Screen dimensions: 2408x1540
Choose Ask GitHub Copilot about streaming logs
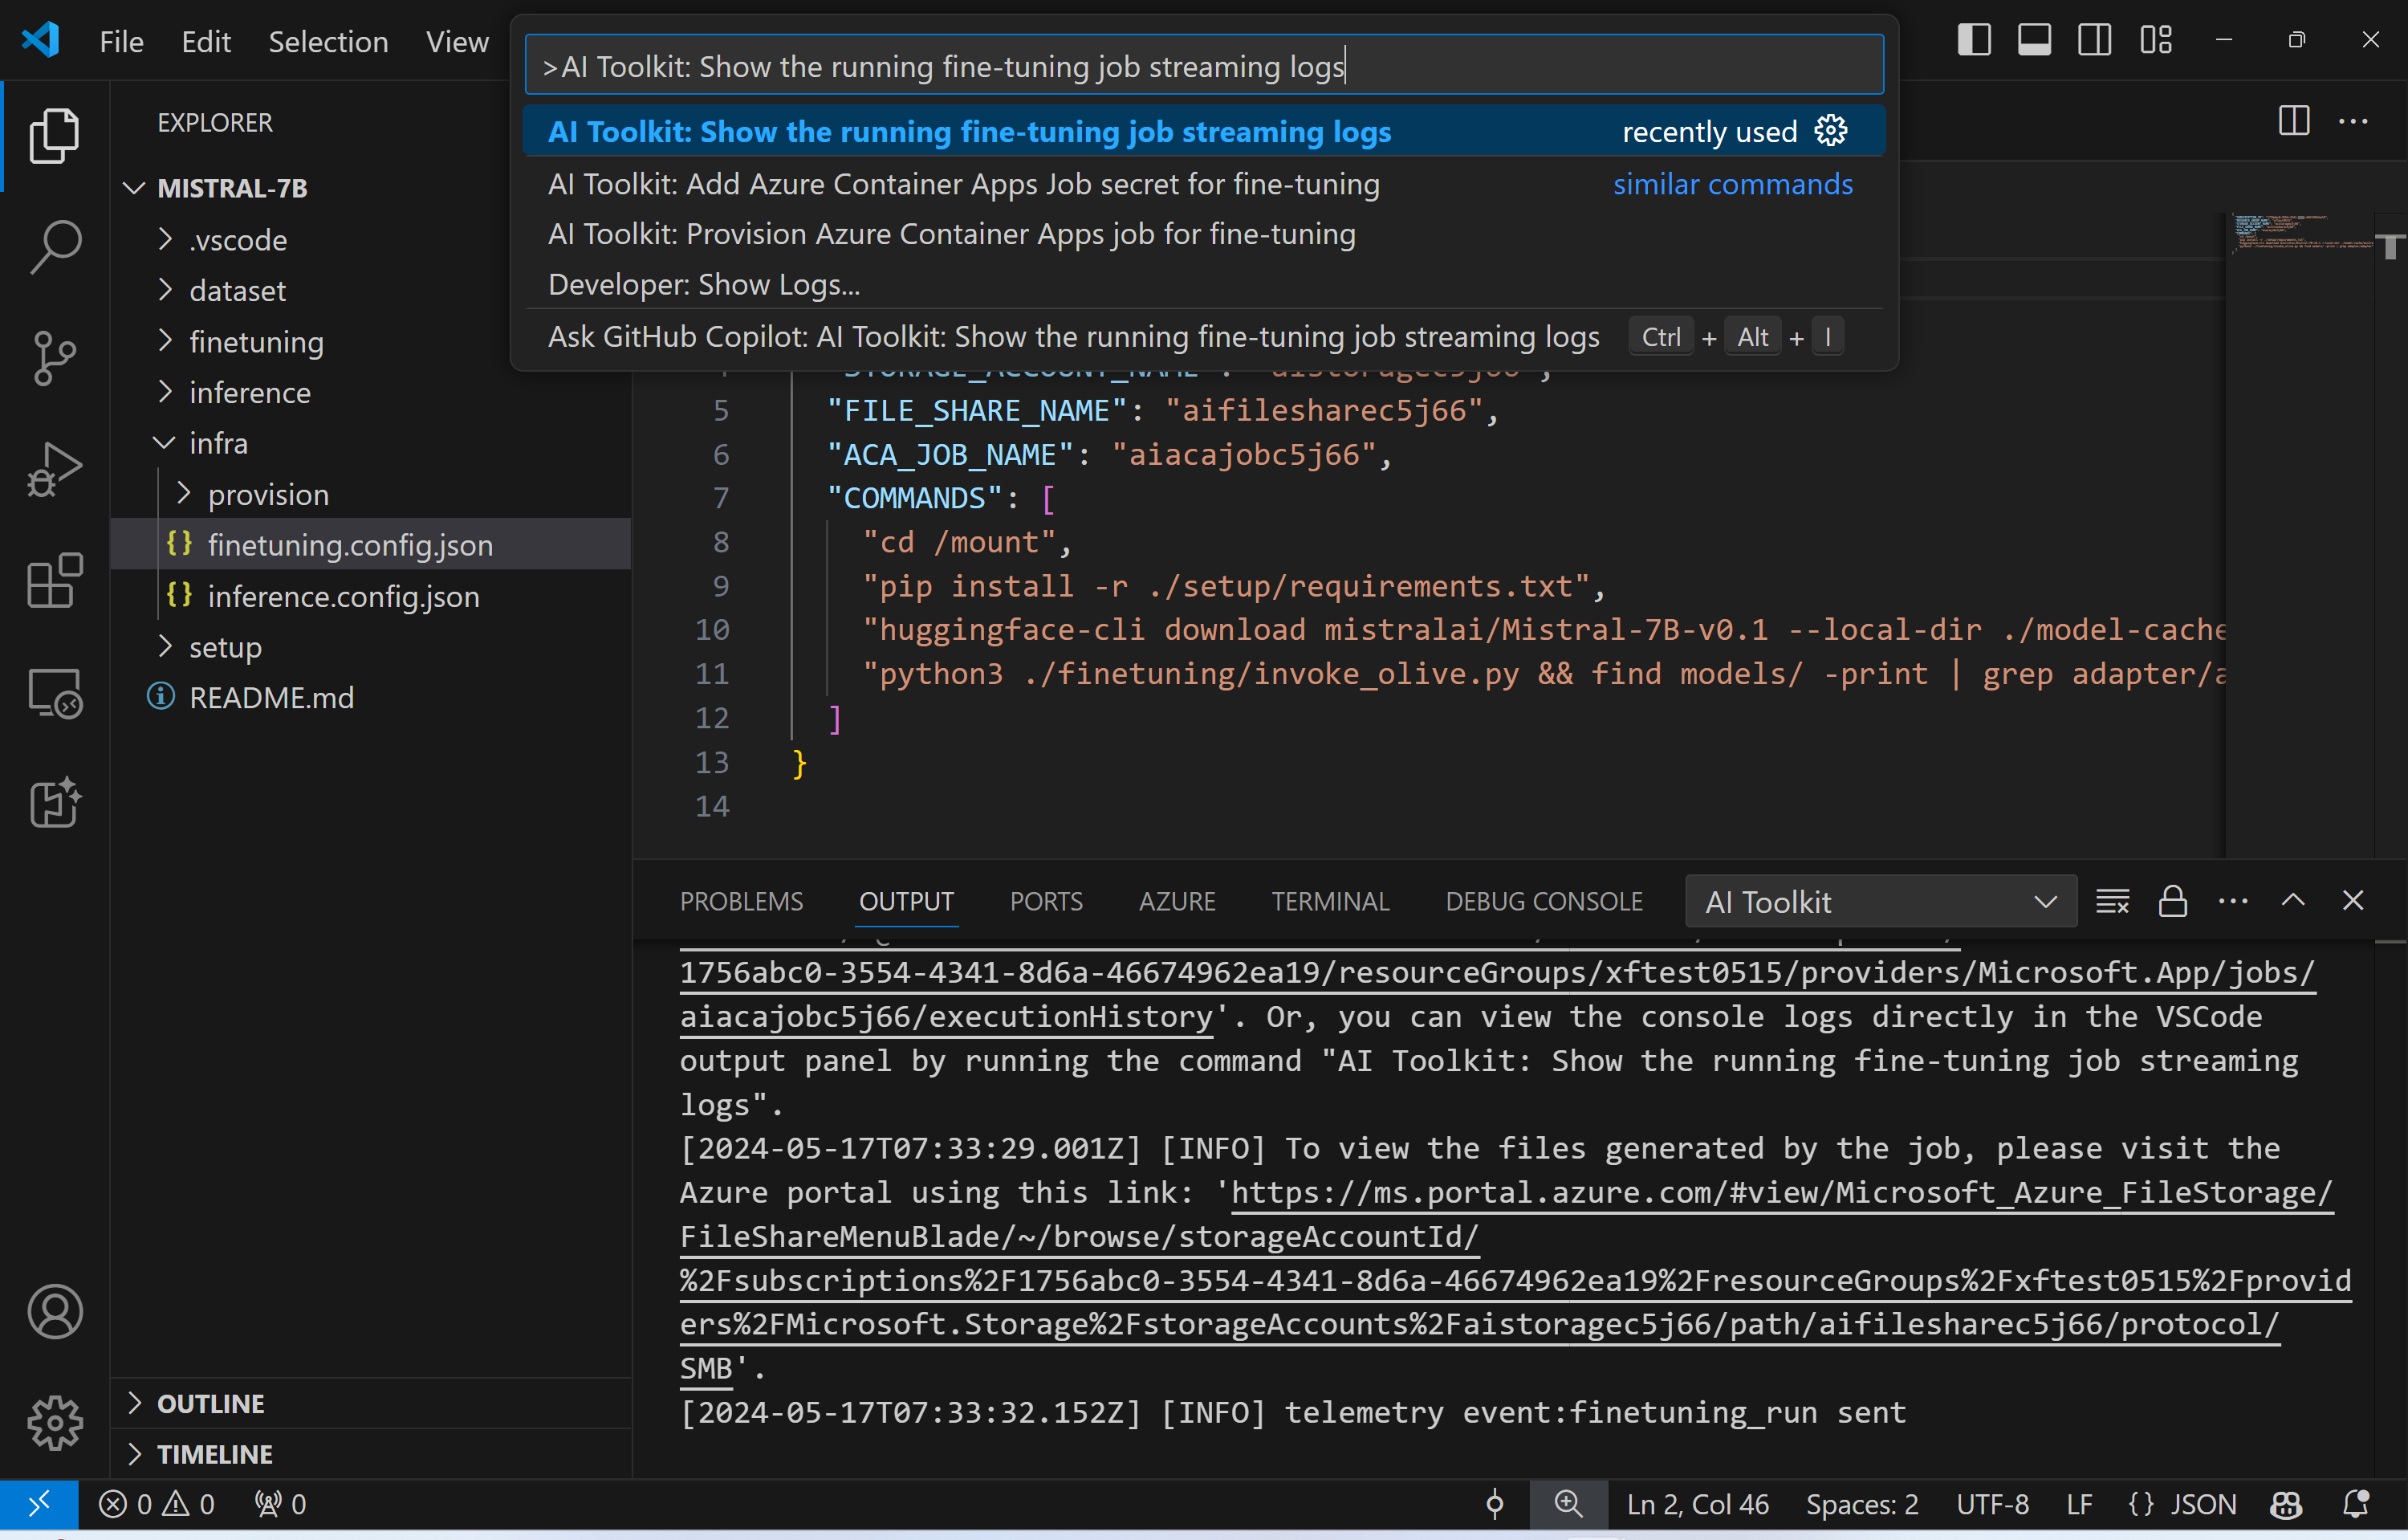pos(1204,337)
